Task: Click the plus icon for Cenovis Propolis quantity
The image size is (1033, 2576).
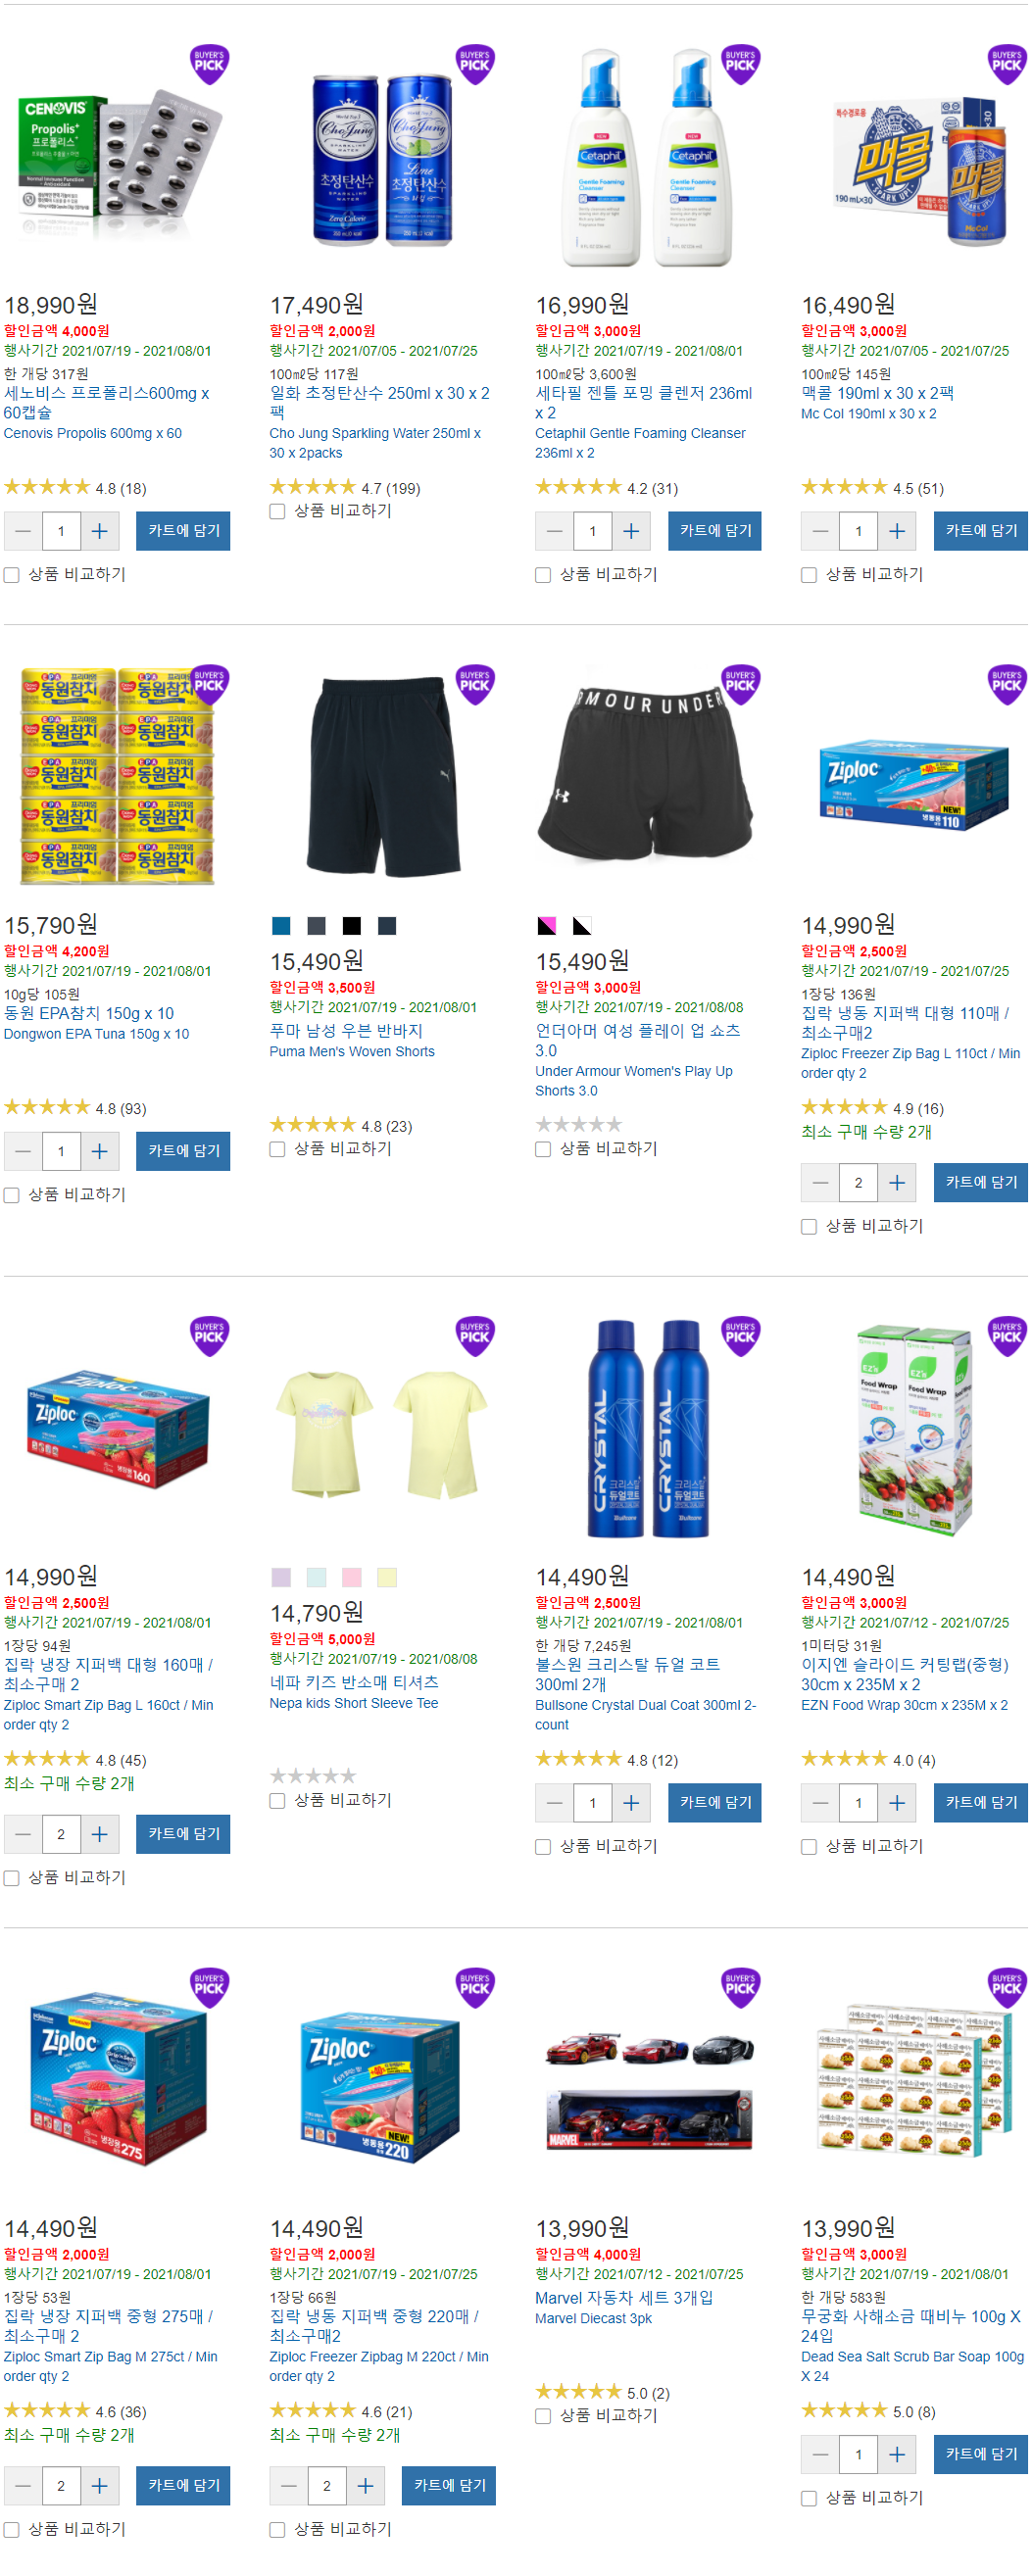Action: tap(100, 531)
